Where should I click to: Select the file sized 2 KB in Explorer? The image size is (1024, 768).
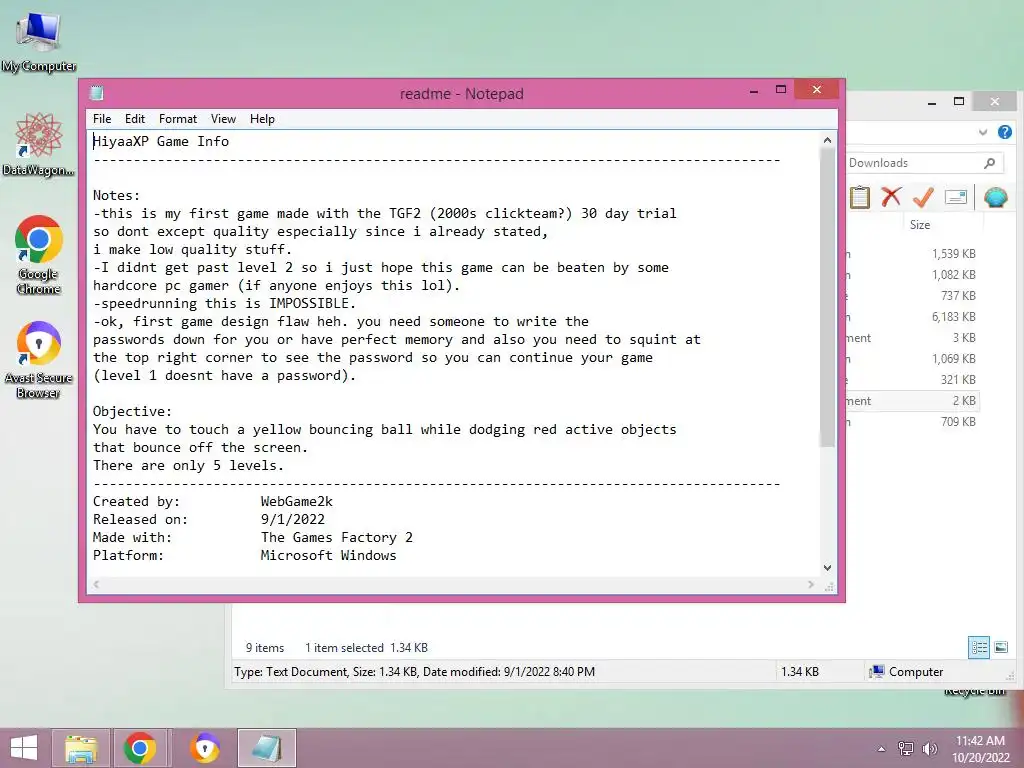912,400
